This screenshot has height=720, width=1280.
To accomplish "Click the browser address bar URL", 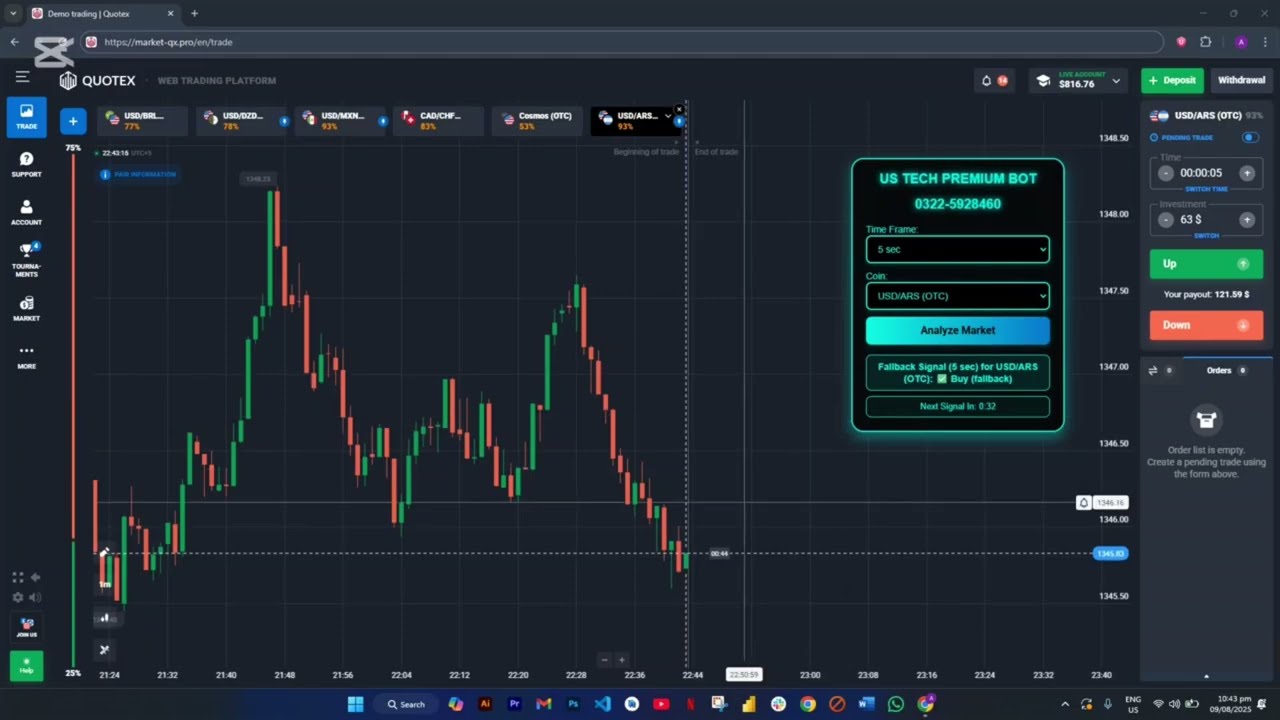I will [x=168, y=42].
